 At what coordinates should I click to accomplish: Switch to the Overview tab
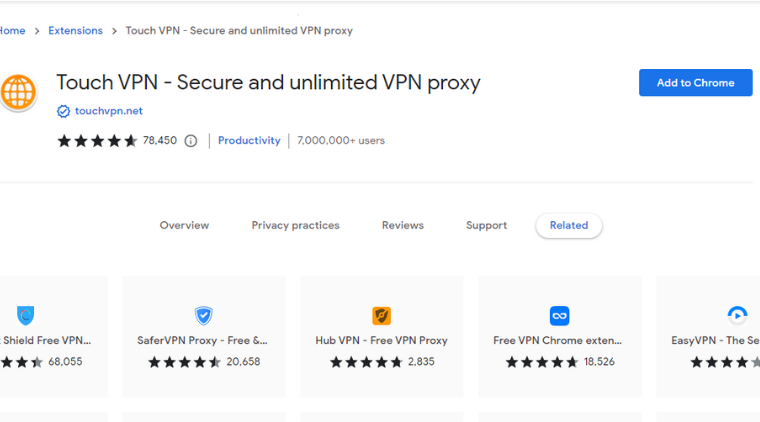184,225
